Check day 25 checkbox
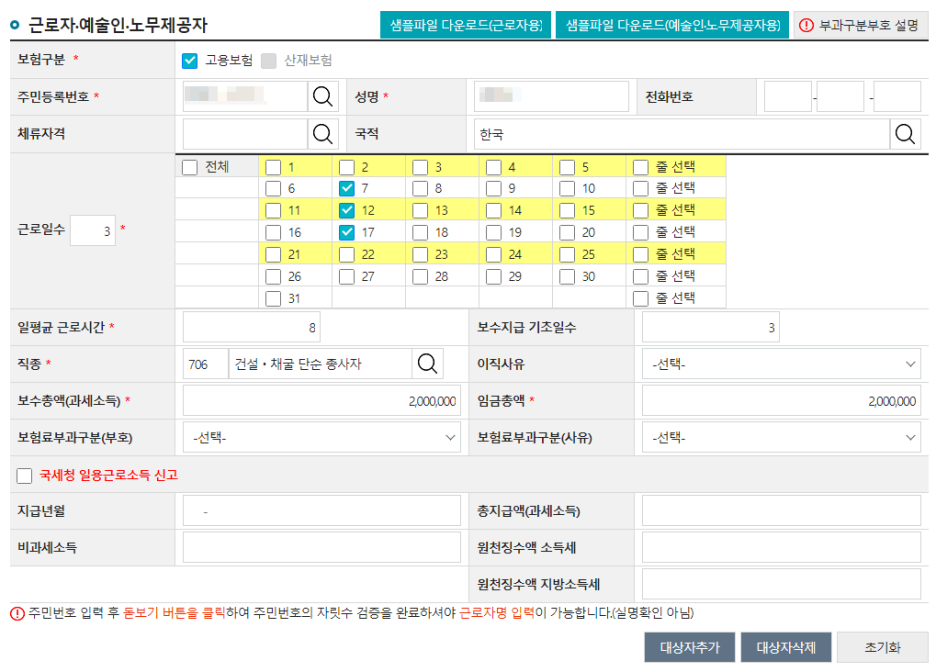 [567, 255]
